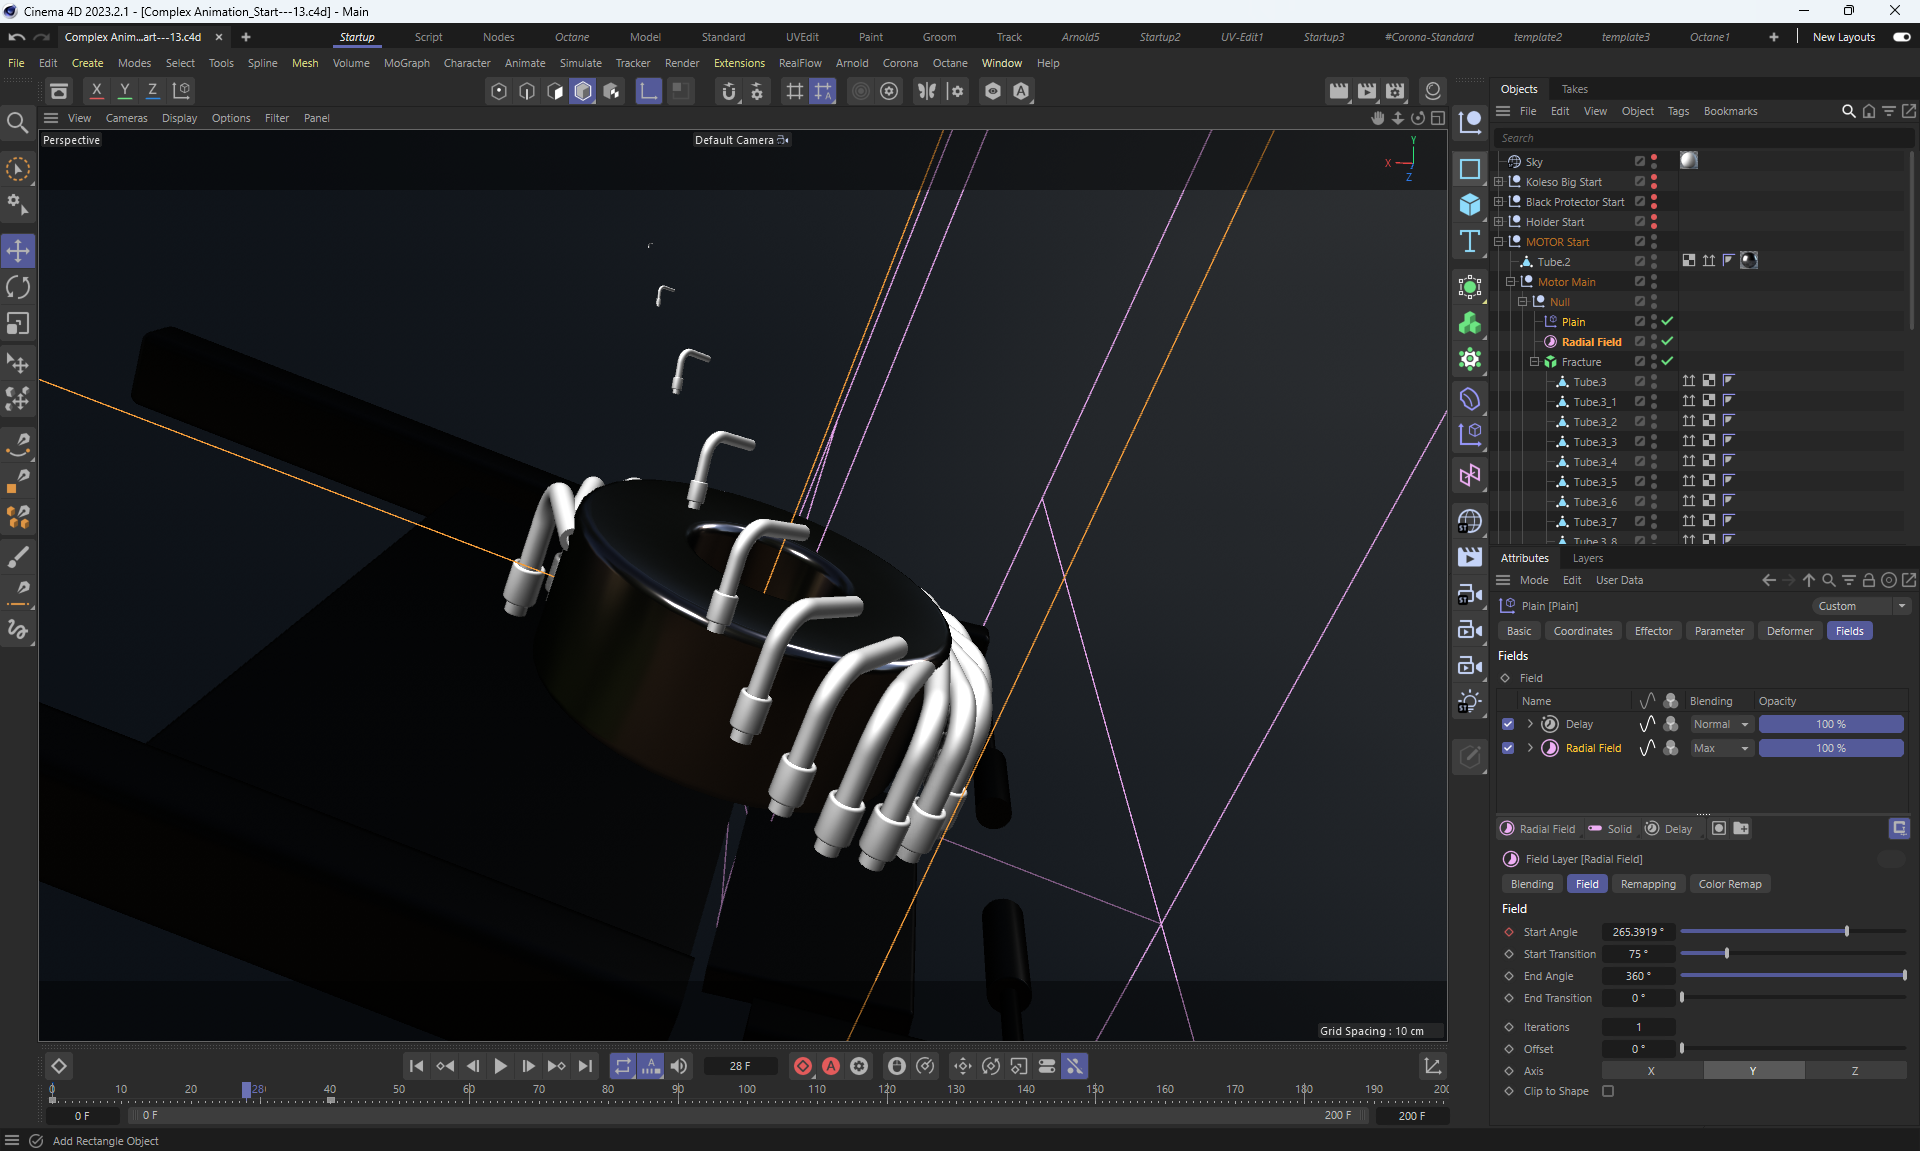The height and width of the screenshot is (1151, 1920).
Task: Click the Text spline tool icon
Action: (x=1469, y=241)
